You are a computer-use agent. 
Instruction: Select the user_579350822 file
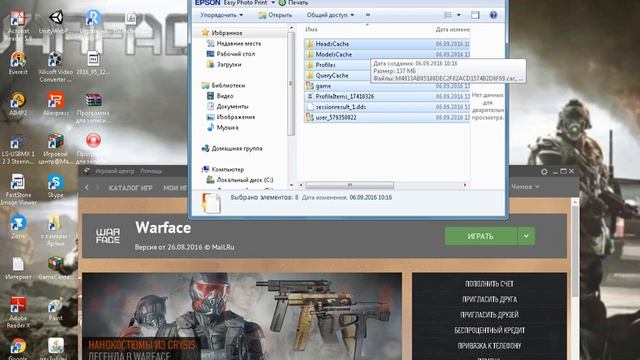tap(387, 118)
